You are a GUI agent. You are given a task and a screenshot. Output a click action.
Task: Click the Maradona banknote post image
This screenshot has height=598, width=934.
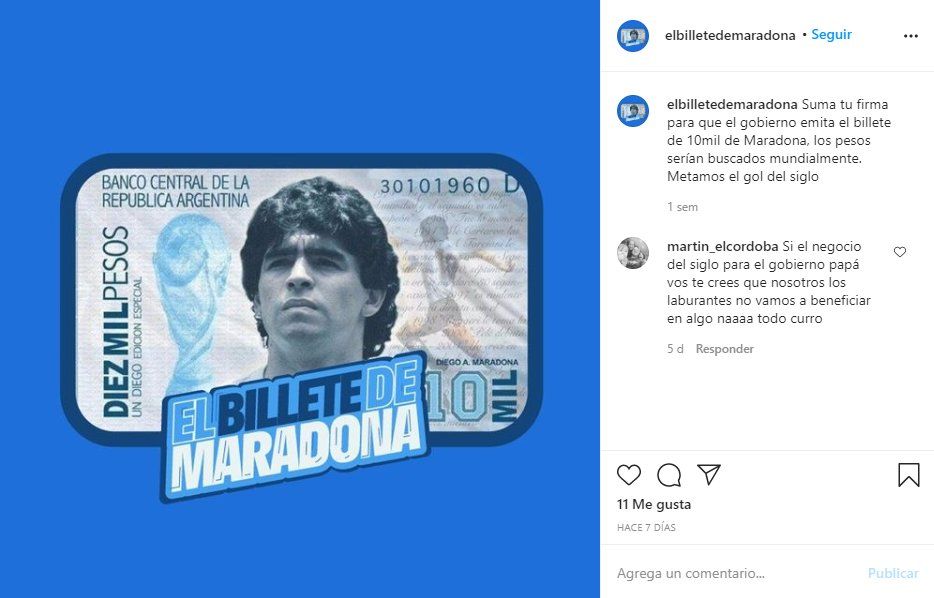point(300,299)
